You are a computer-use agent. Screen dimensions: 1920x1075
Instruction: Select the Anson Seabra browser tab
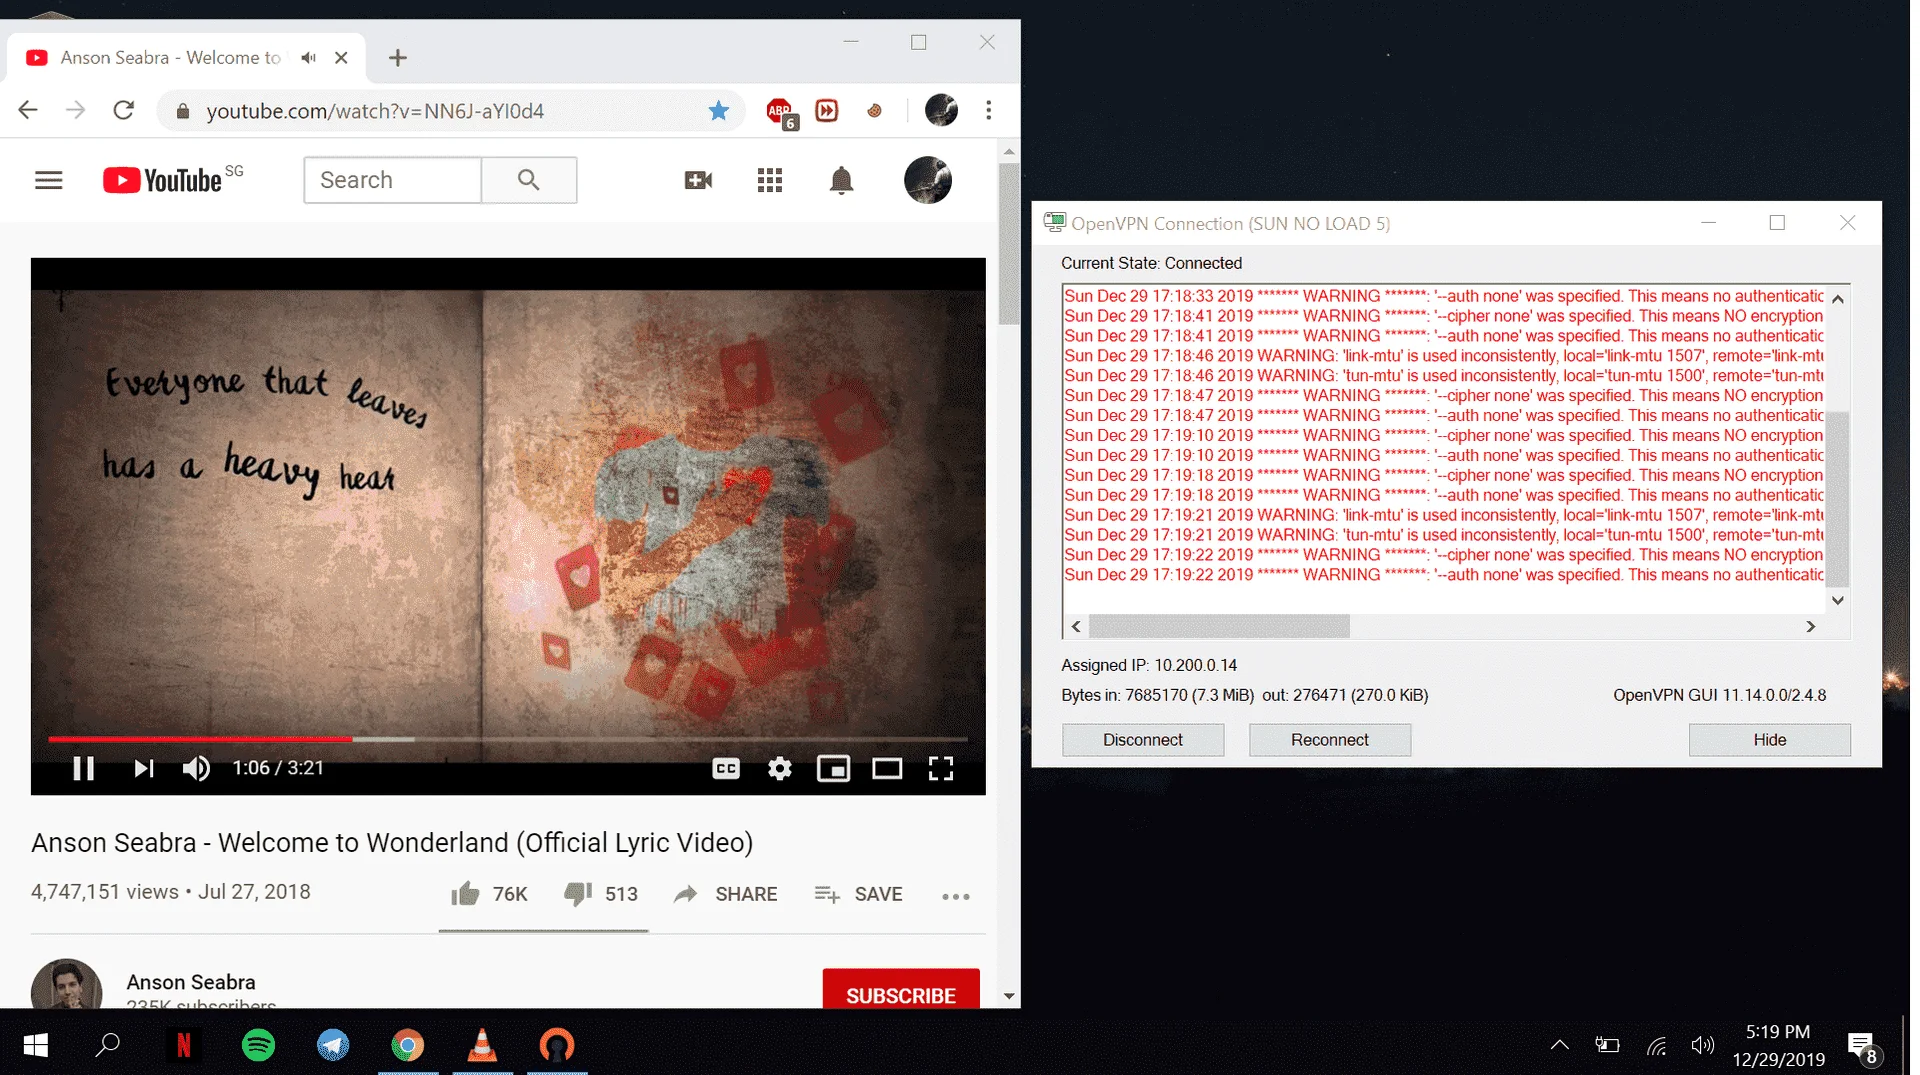point(170,58)
